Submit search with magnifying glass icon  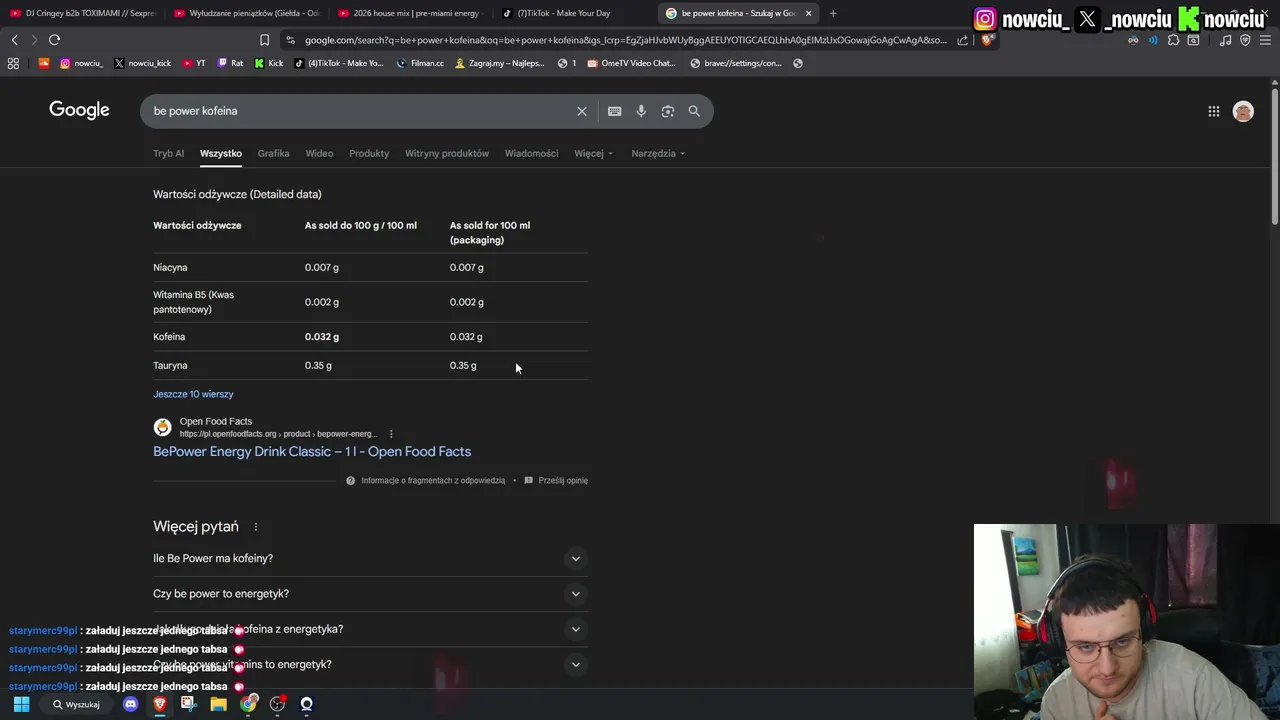694,111
